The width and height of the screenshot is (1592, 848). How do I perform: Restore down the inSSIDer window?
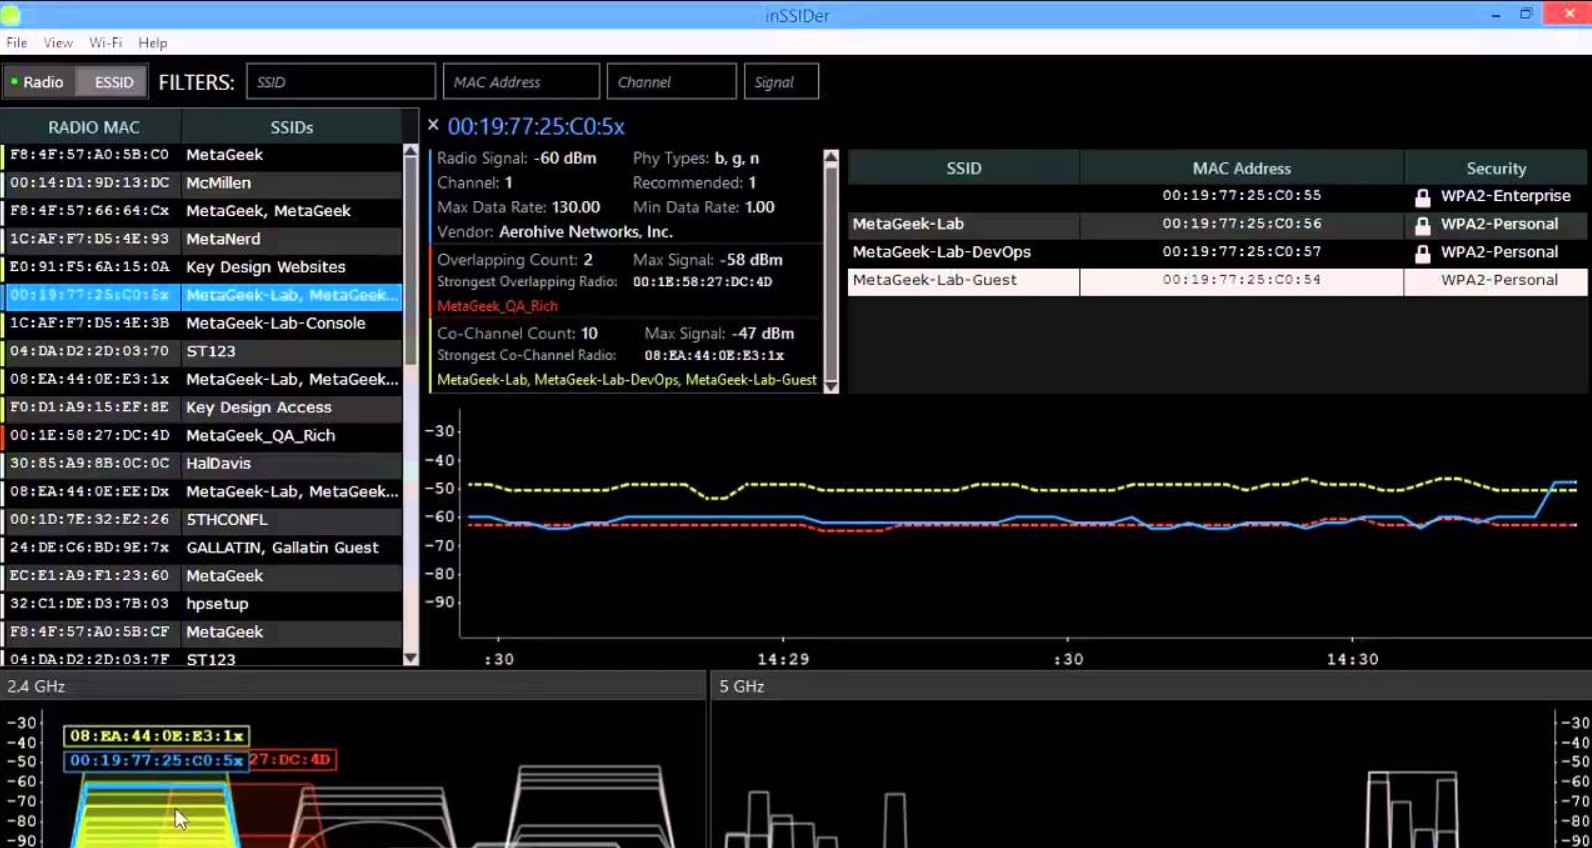coord(1526,14)
